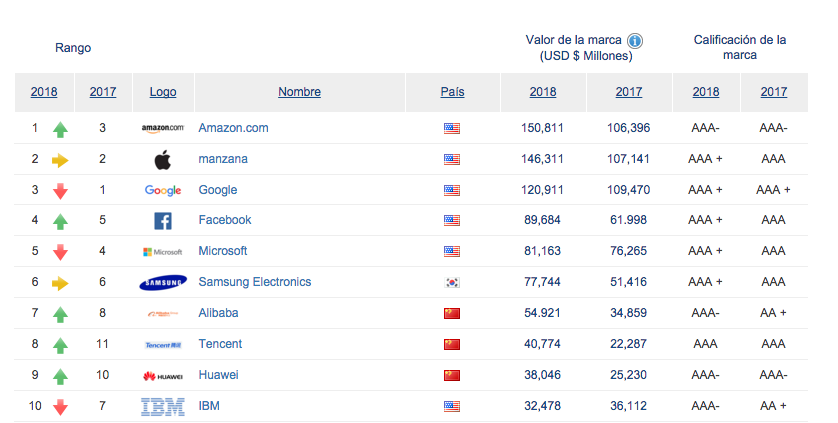Click the yellow arrow in Samsung Electronics row
This screenshot has width=838, height=423.
click(60, 283)
